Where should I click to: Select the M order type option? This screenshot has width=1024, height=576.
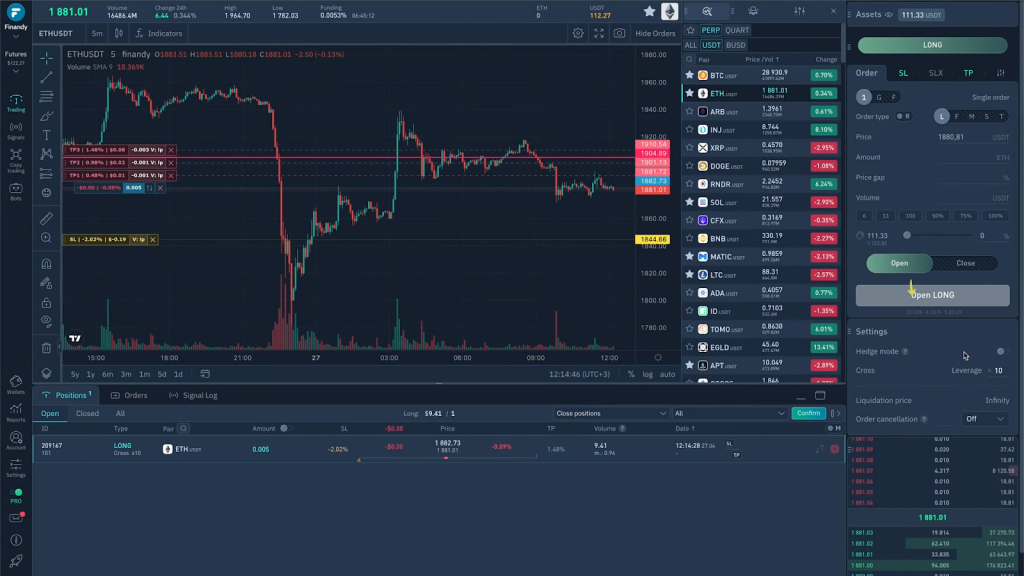click(x=971, y=117)
